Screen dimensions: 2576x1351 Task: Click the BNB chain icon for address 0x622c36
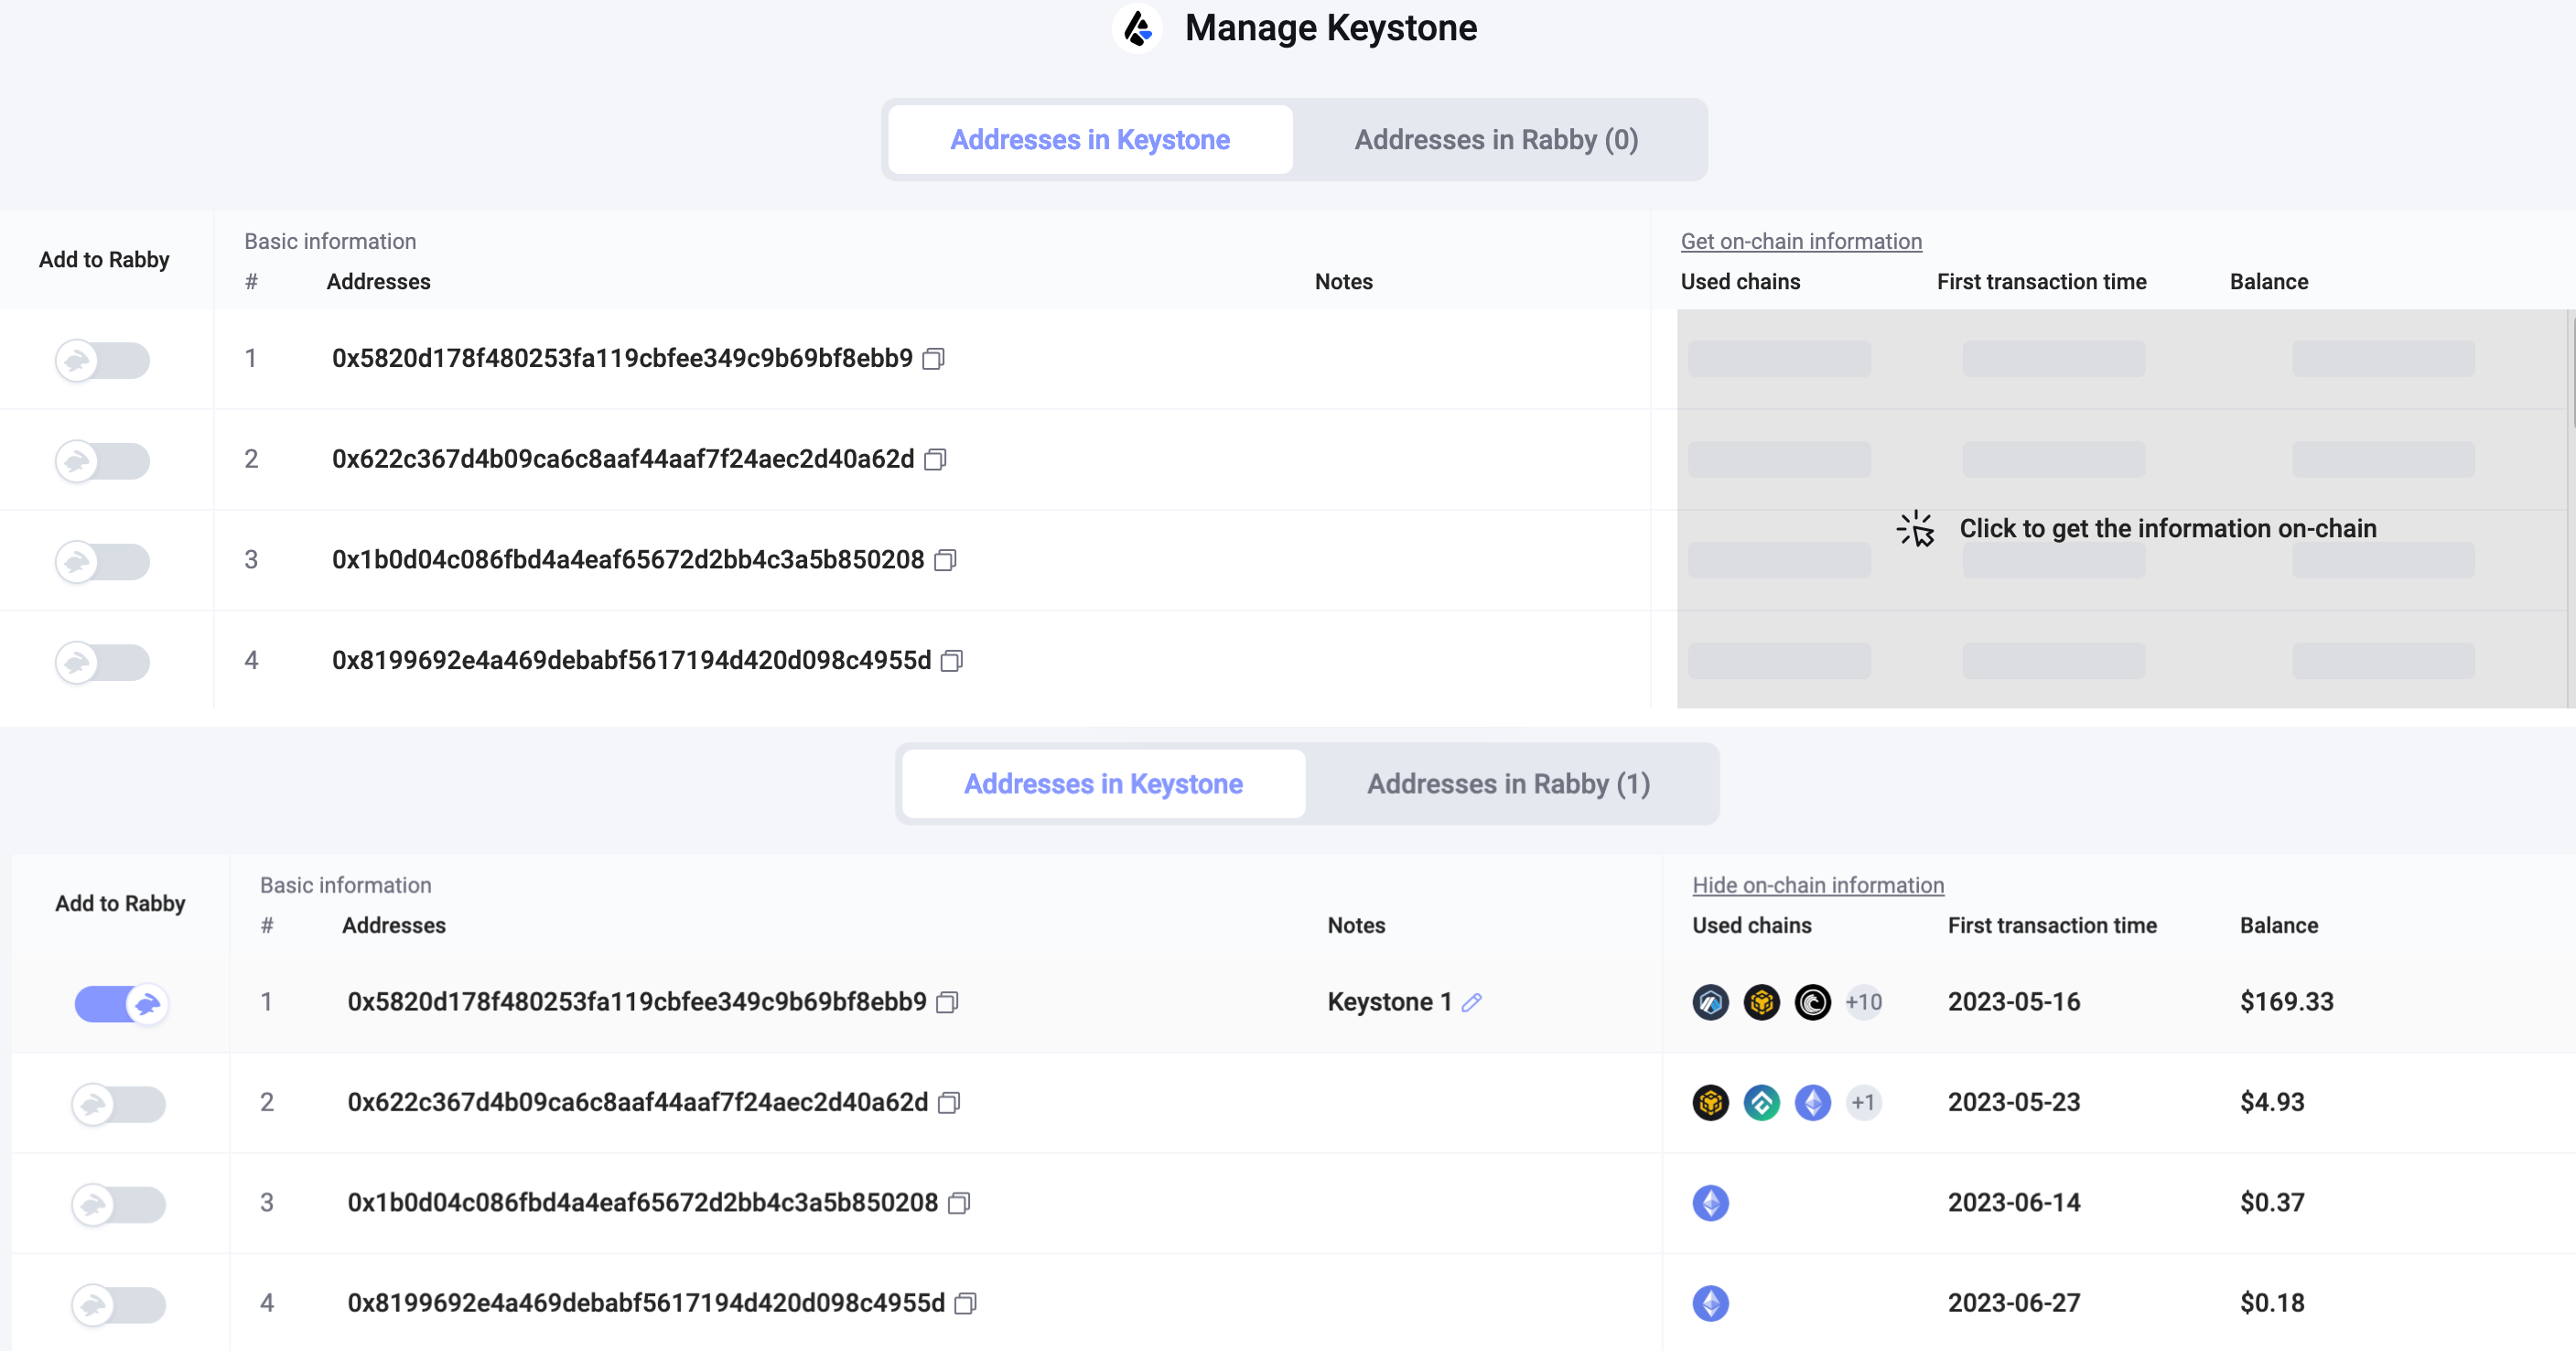click(1711, 1102)
